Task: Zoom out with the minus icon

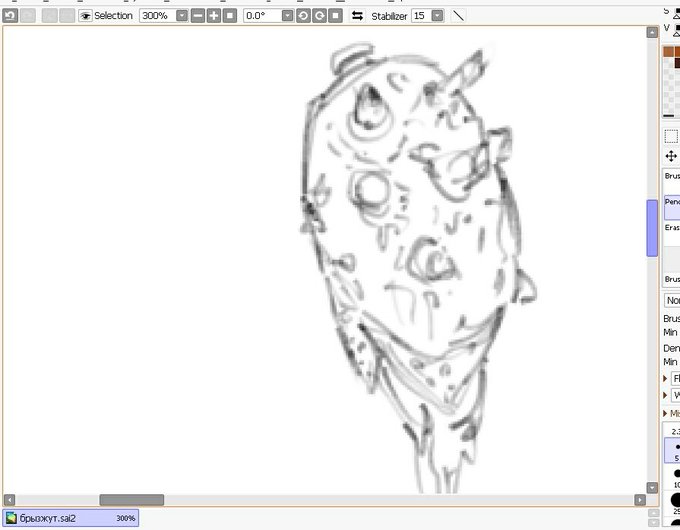Action: (x=198, y=16)
